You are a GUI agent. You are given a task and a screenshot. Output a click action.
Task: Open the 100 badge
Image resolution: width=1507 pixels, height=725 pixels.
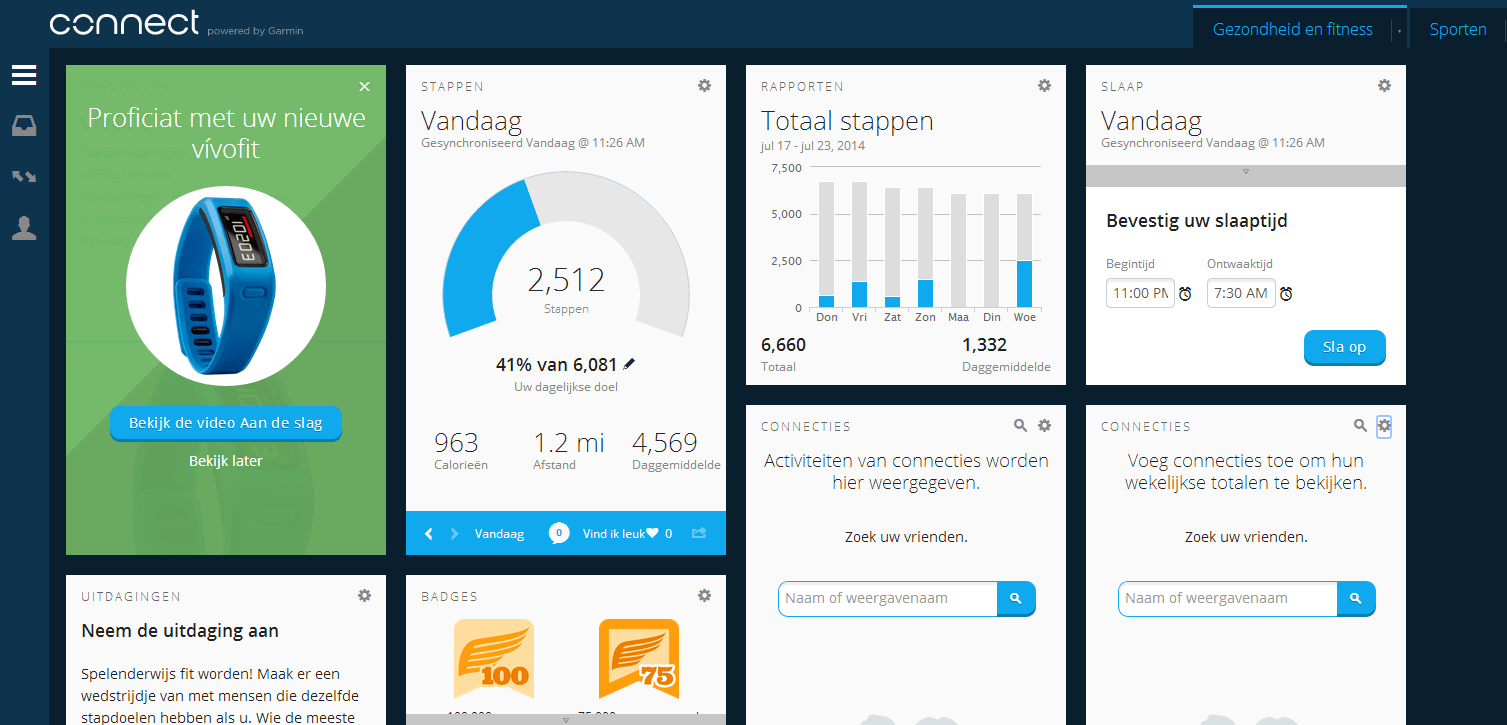[494, 659]
